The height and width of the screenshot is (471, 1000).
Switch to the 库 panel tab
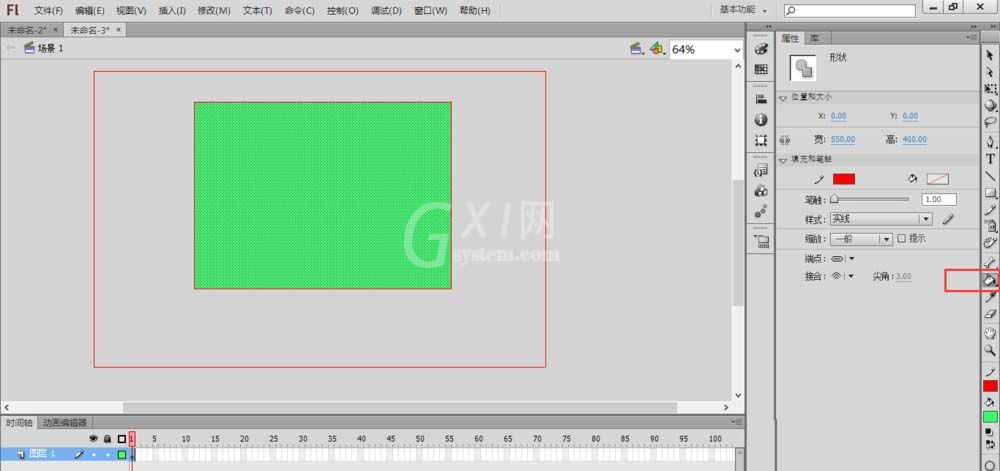tap(813, 38)
